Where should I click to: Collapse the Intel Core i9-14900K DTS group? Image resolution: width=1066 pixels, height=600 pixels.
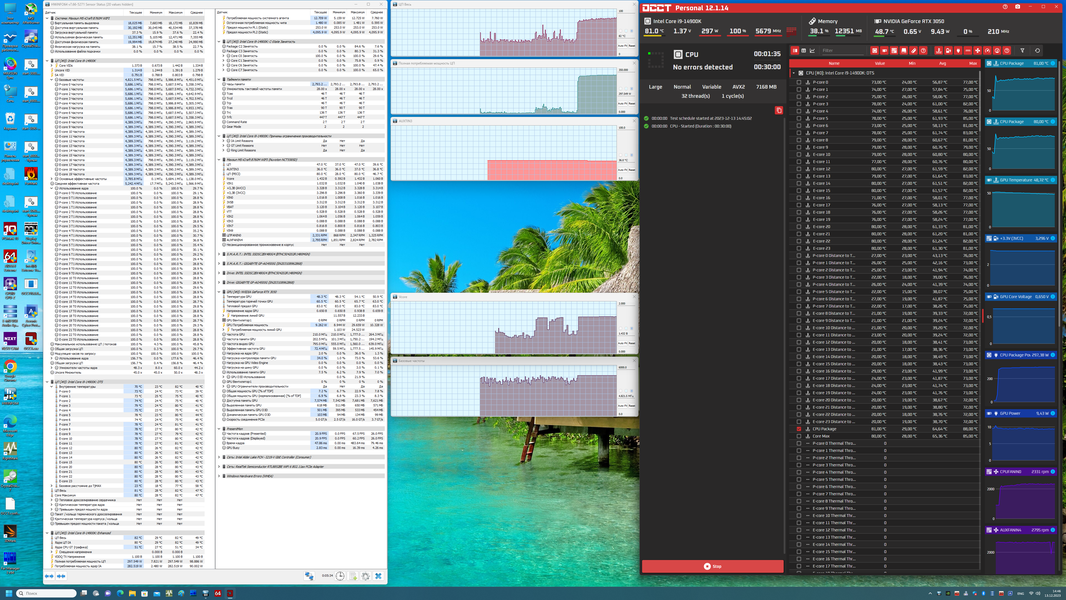(793, 73)
